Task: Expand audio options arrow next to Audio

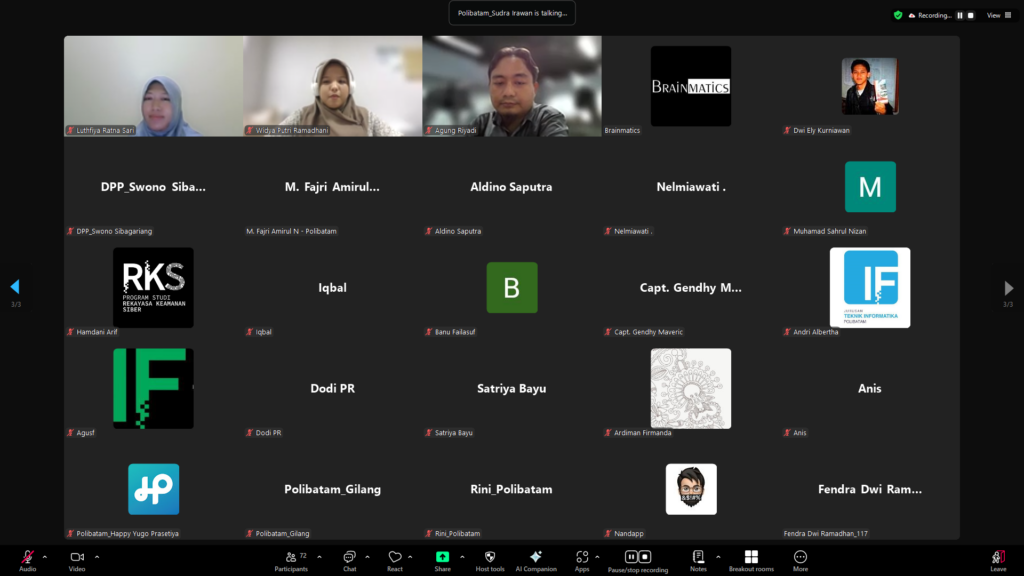Action: tap(45, 556)
